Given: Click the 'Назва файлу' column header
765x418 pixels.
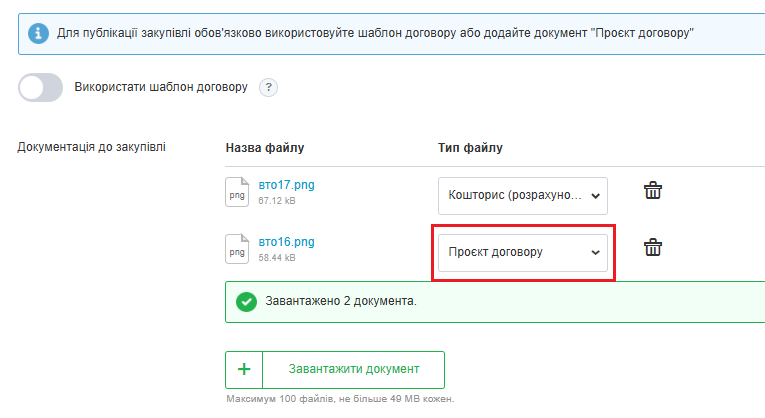Looking at the screenshot, I should tap(265, 148).
